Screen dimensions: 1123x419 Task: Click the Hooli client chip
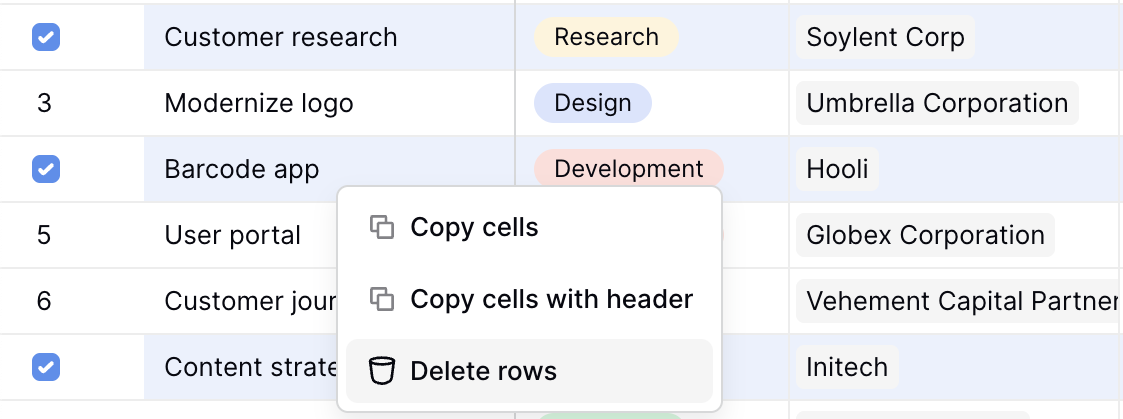point(837,169)
